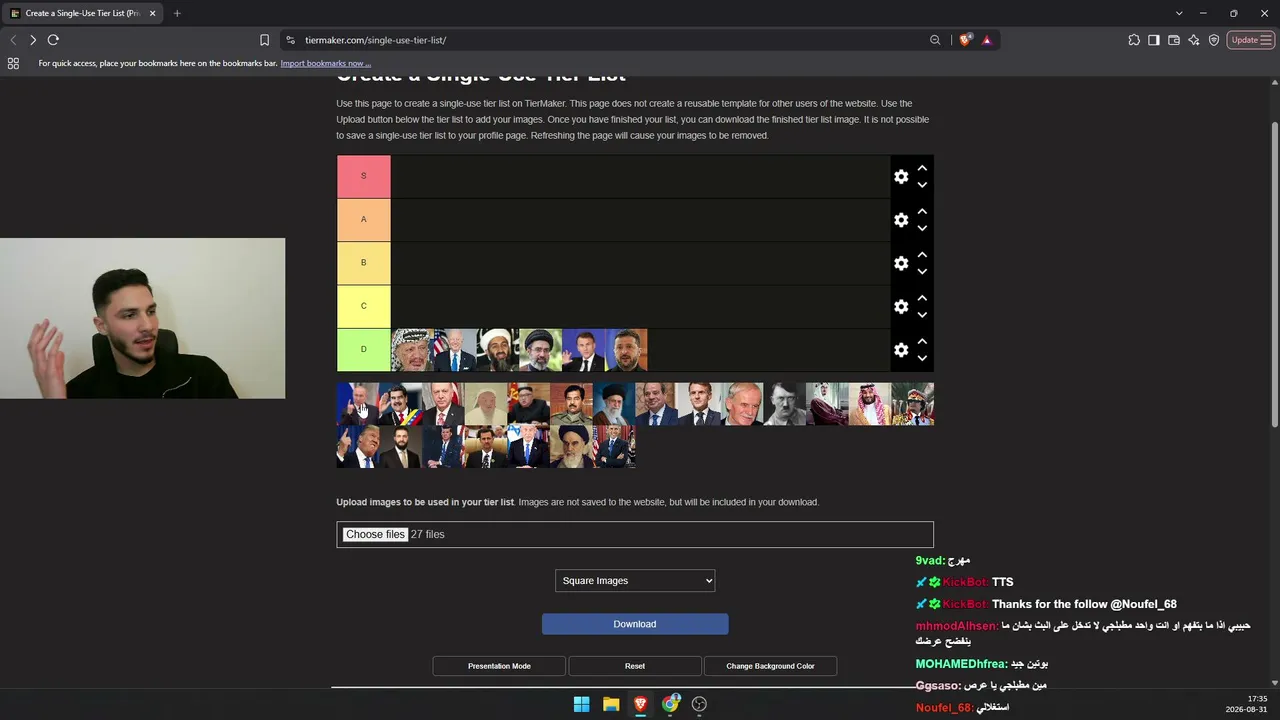Open OBS Studio from the taskbar
The width and height of the screenshot is (1280, 720).
click(x=699, y=704)
